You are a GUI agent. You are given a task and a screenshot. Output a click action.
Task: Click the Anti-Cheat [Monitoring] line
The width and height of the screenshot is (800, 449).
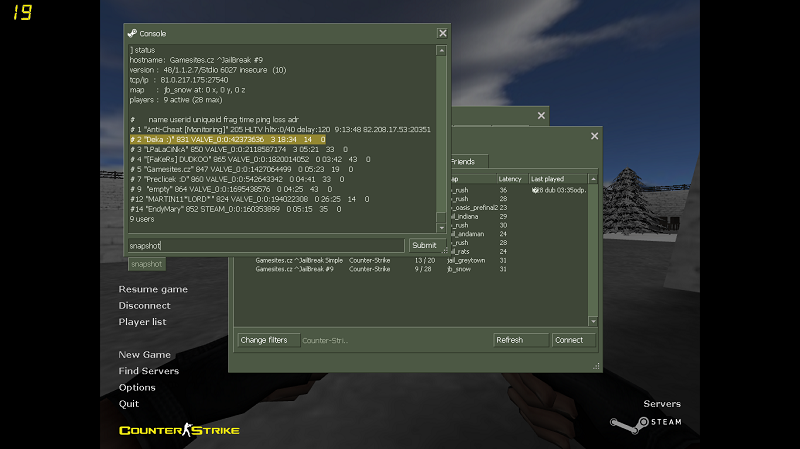(x=280, y=130)
